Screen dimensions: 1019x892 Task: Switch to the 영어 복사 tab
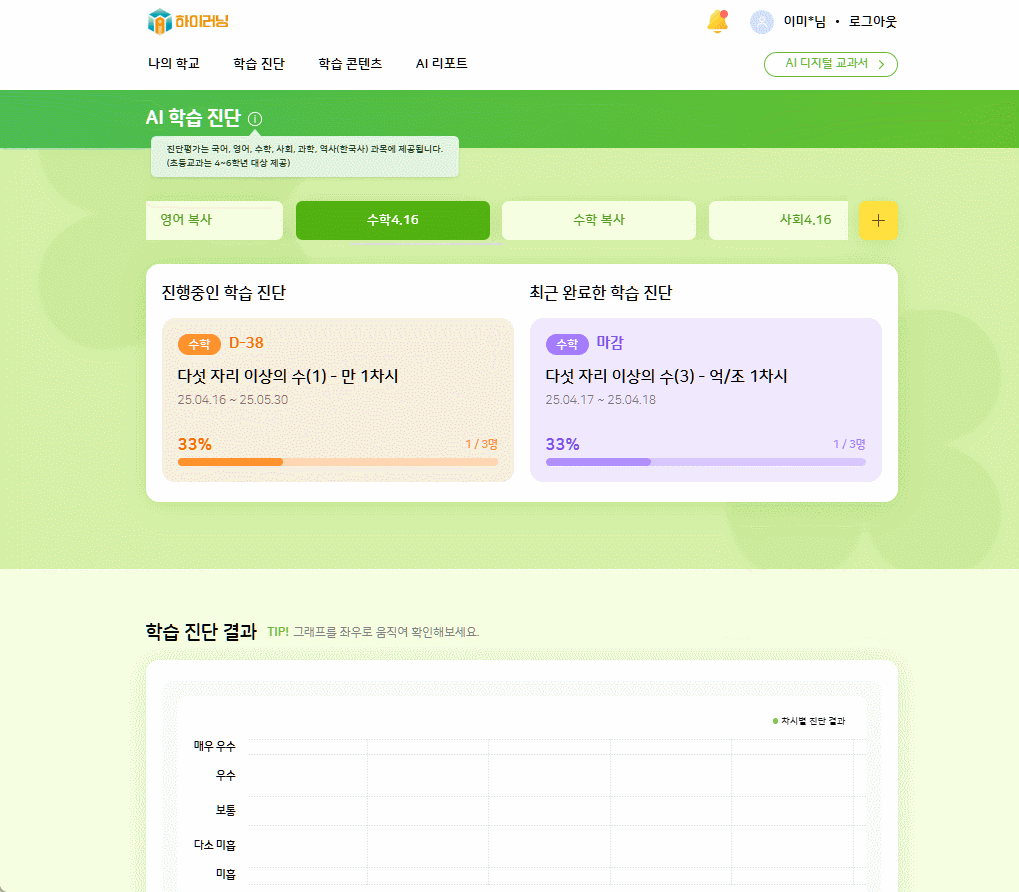214,221
